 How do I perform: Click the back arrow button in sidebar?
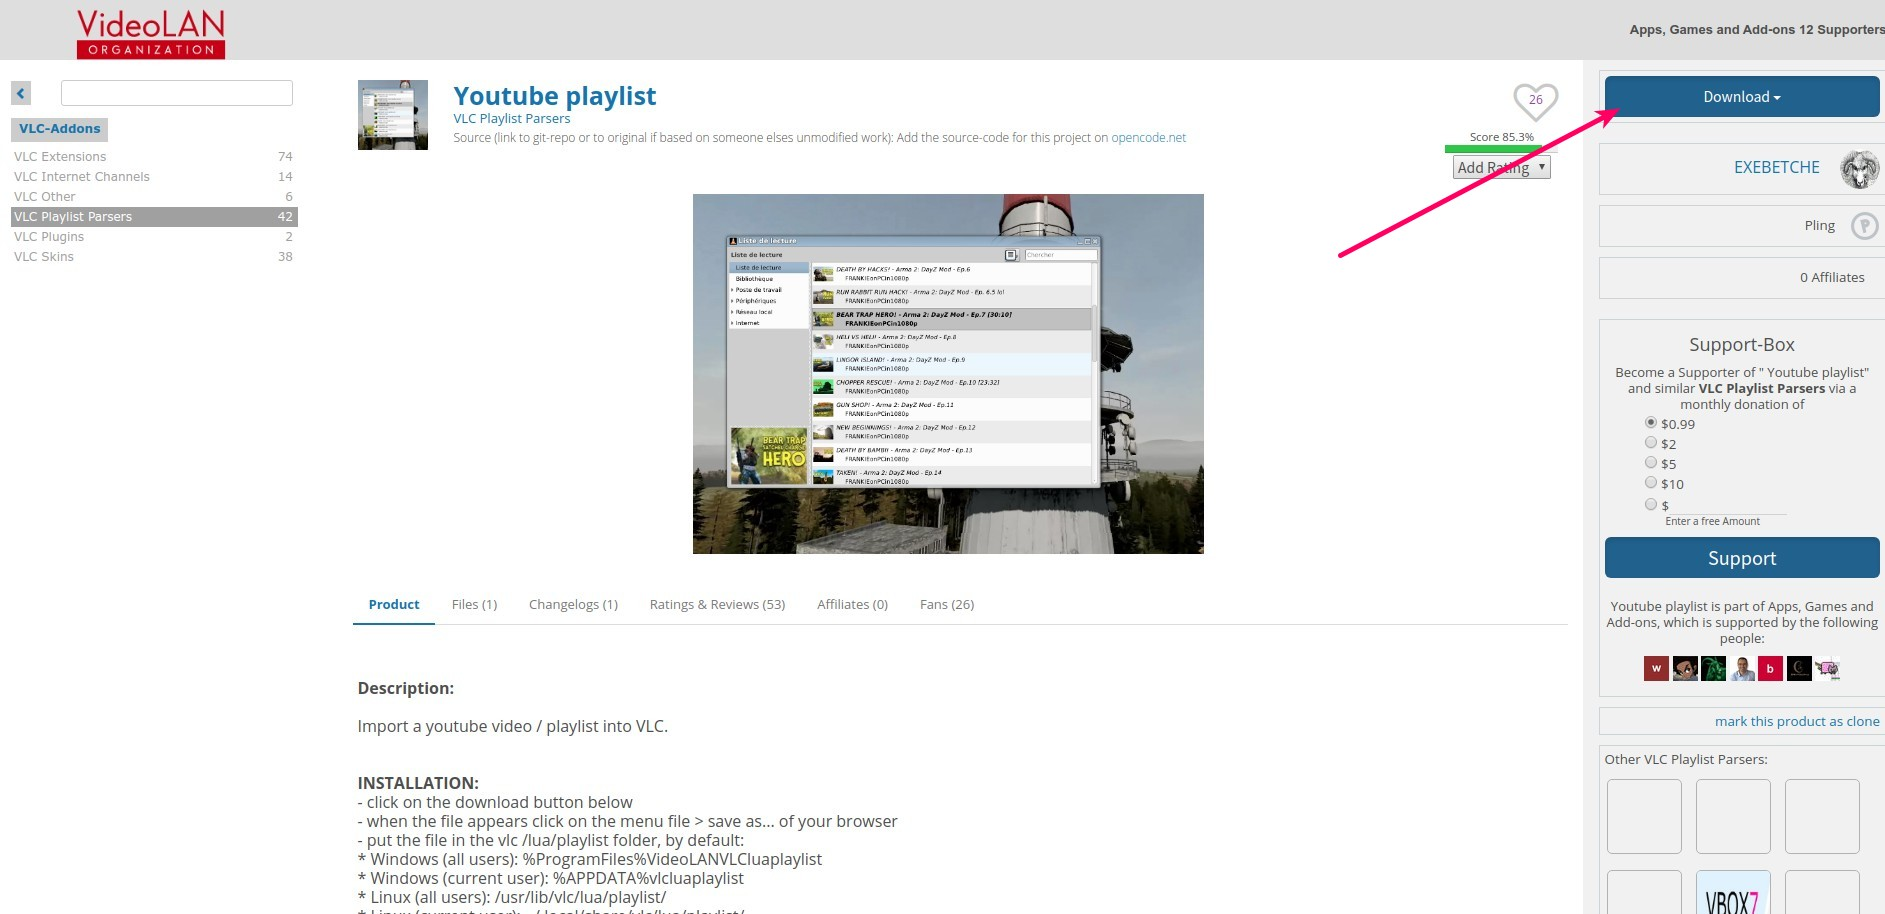[x=21, y=93]
